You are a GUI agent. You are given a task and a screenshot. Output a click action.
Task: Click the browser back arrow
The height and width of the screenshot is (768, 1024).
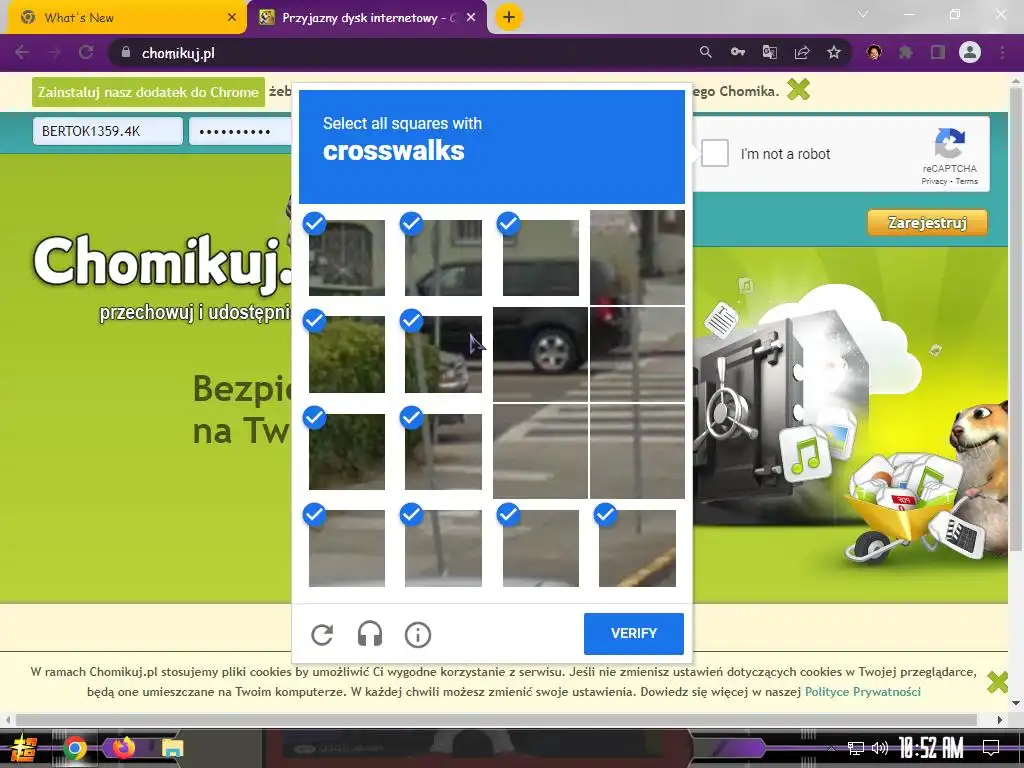[22, 52]
